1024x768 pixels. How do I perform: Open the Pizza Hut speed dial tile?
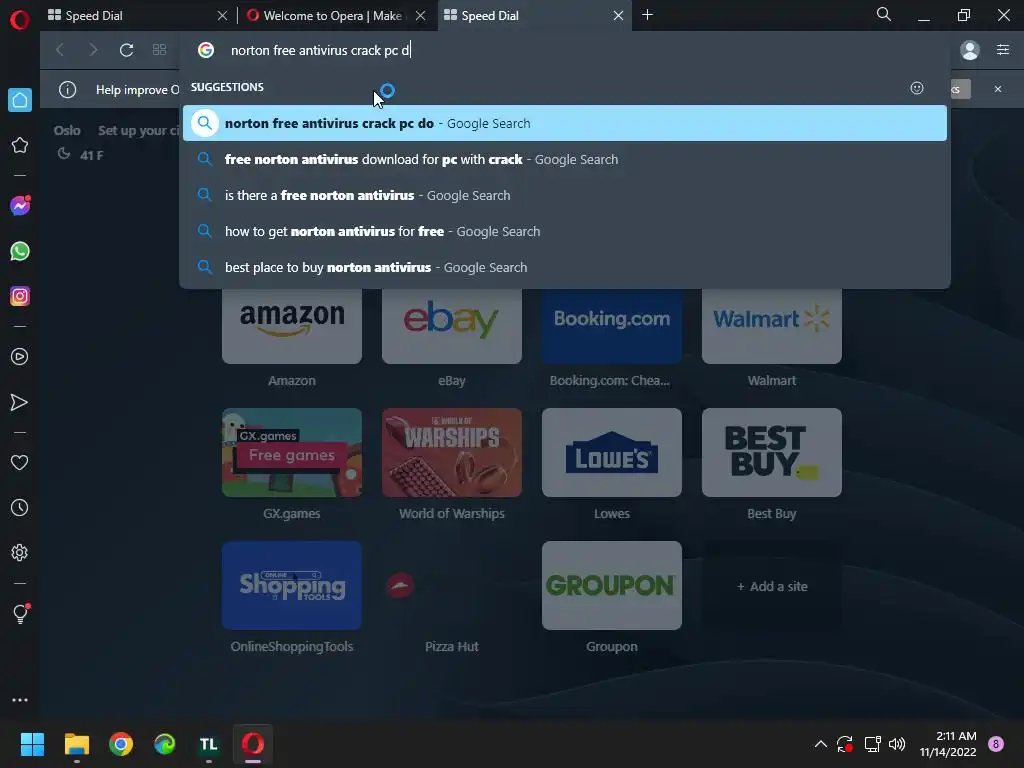click(452, 586)
